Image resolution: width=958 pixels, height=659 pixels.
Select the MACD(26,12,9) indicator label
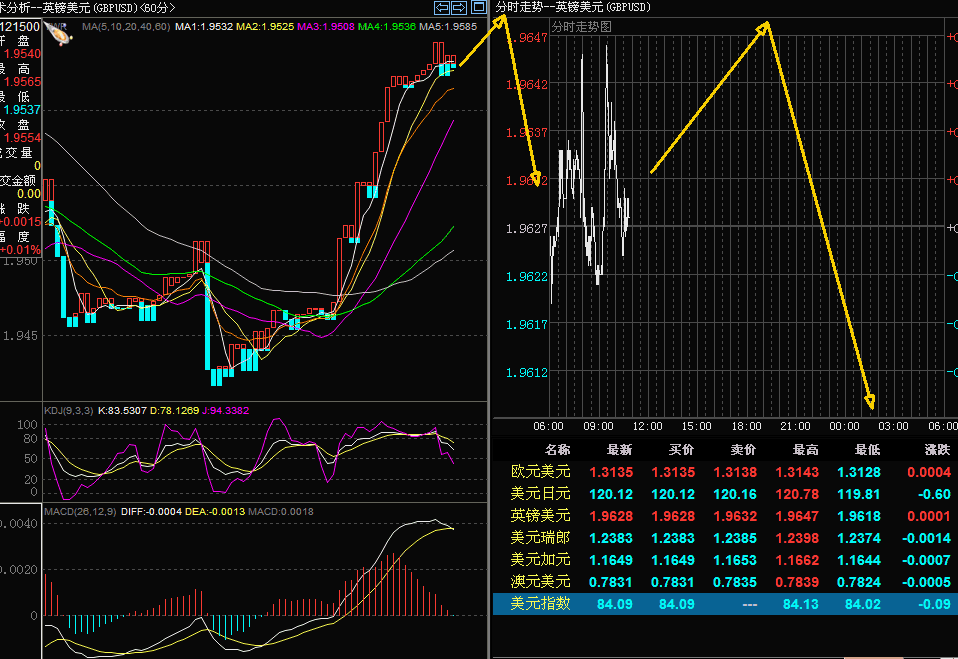[80, 511]
